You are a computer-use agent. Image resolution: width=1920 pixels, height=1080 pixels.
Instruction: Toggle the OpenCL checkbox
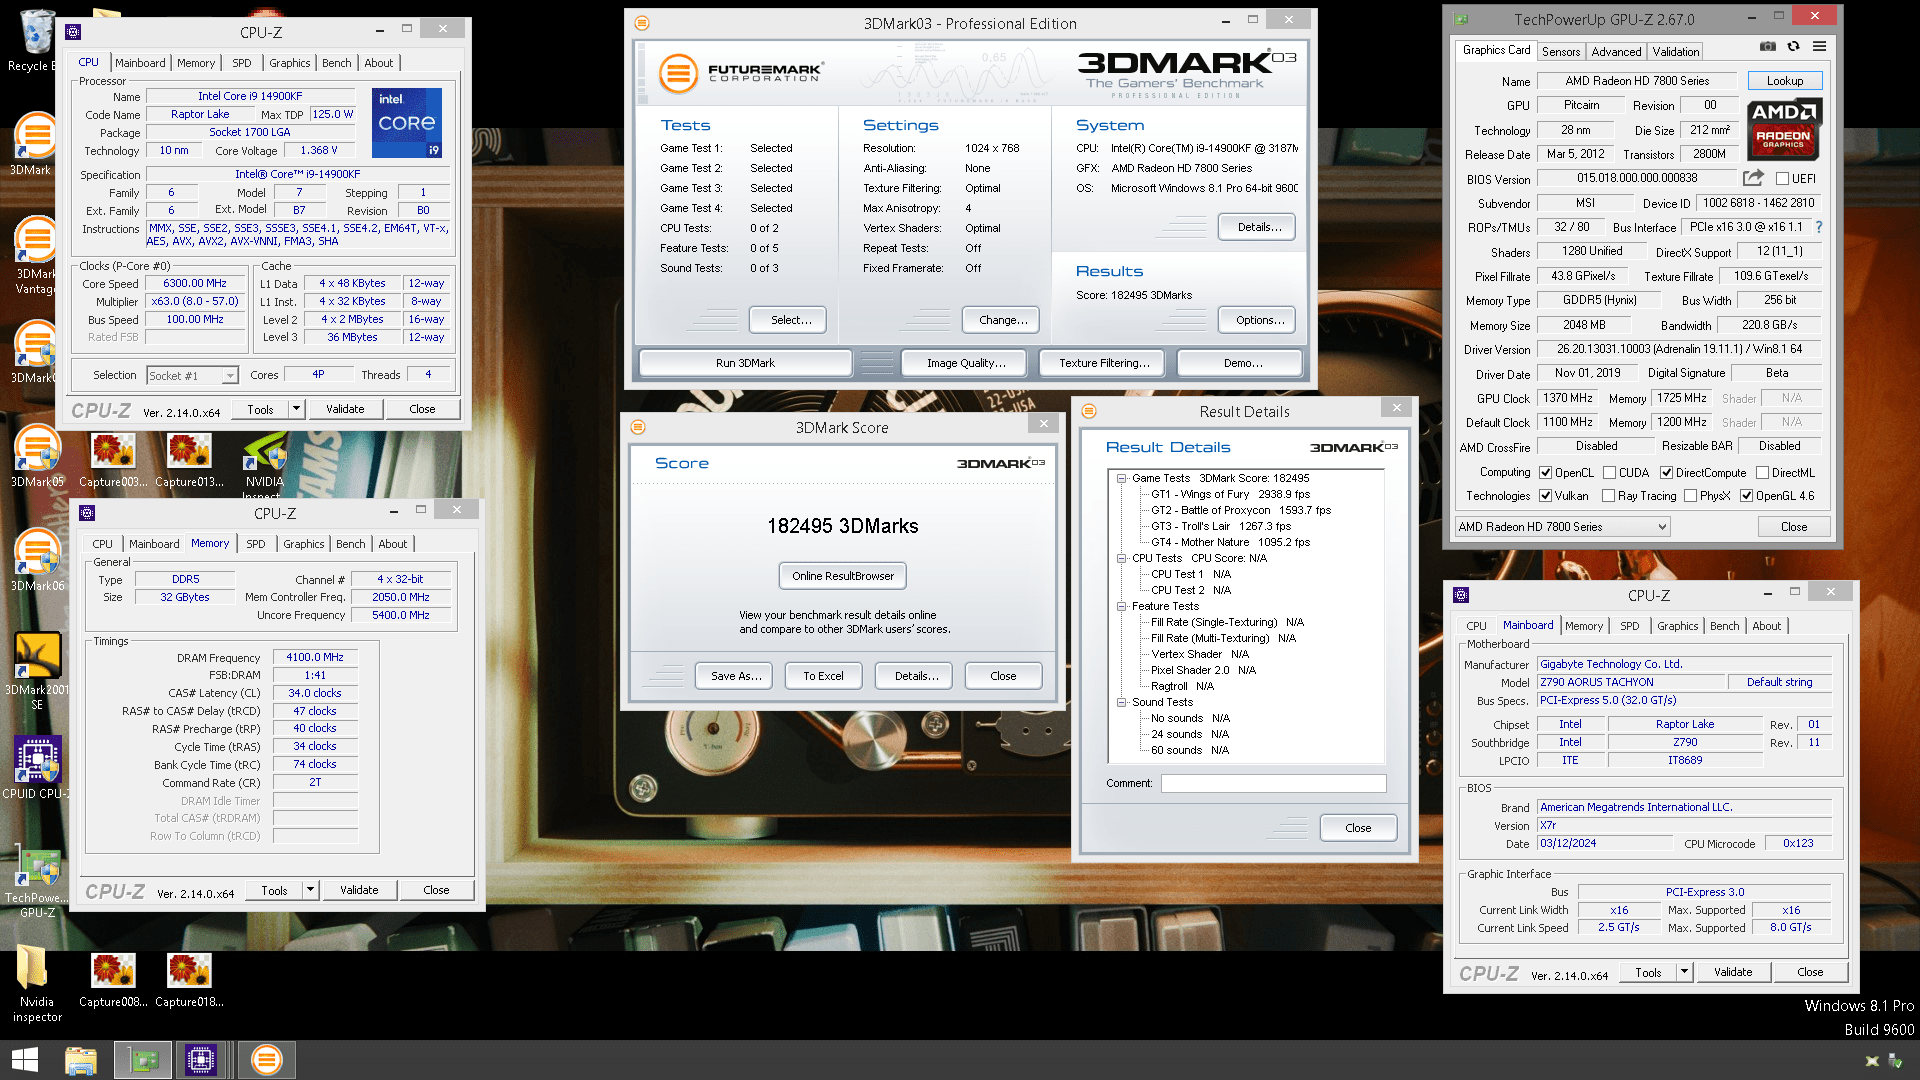(x=1545, y=473)
